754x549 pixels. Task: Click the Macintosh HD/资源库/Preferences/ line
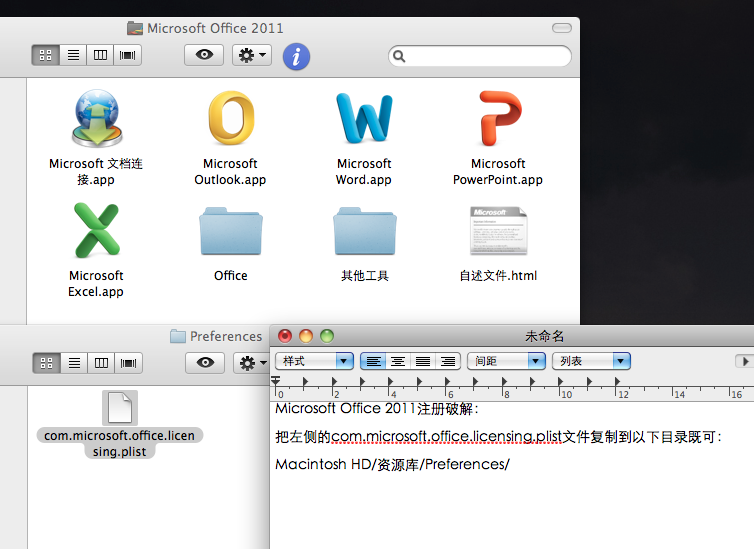(392, 464)
